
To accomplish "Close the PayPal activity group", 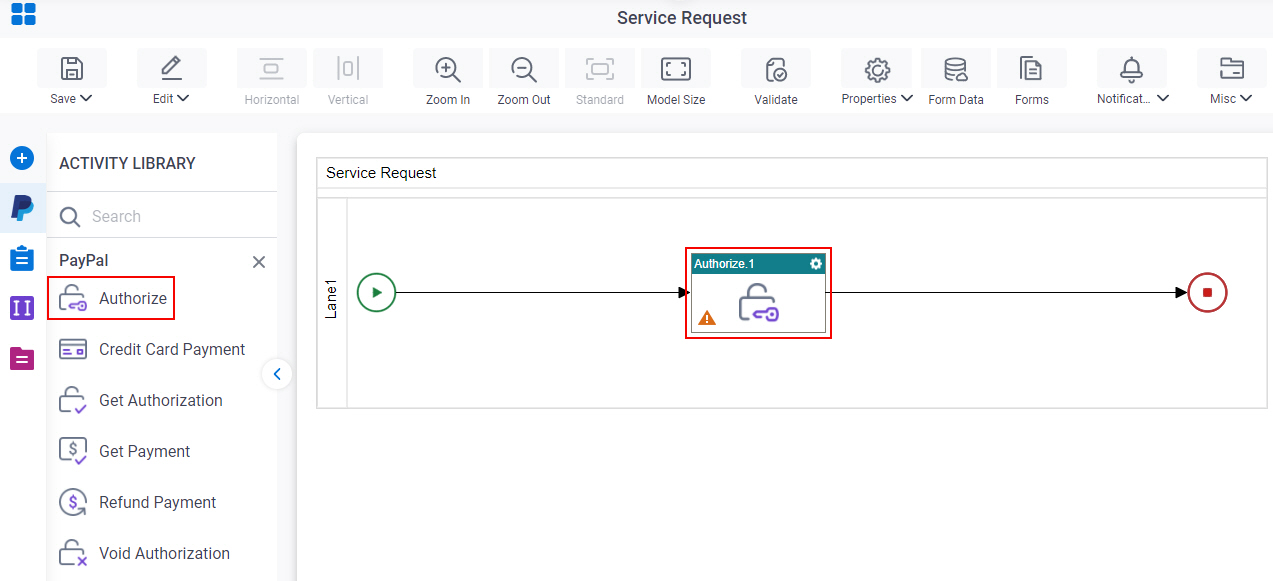I will (x=259, y=262).
